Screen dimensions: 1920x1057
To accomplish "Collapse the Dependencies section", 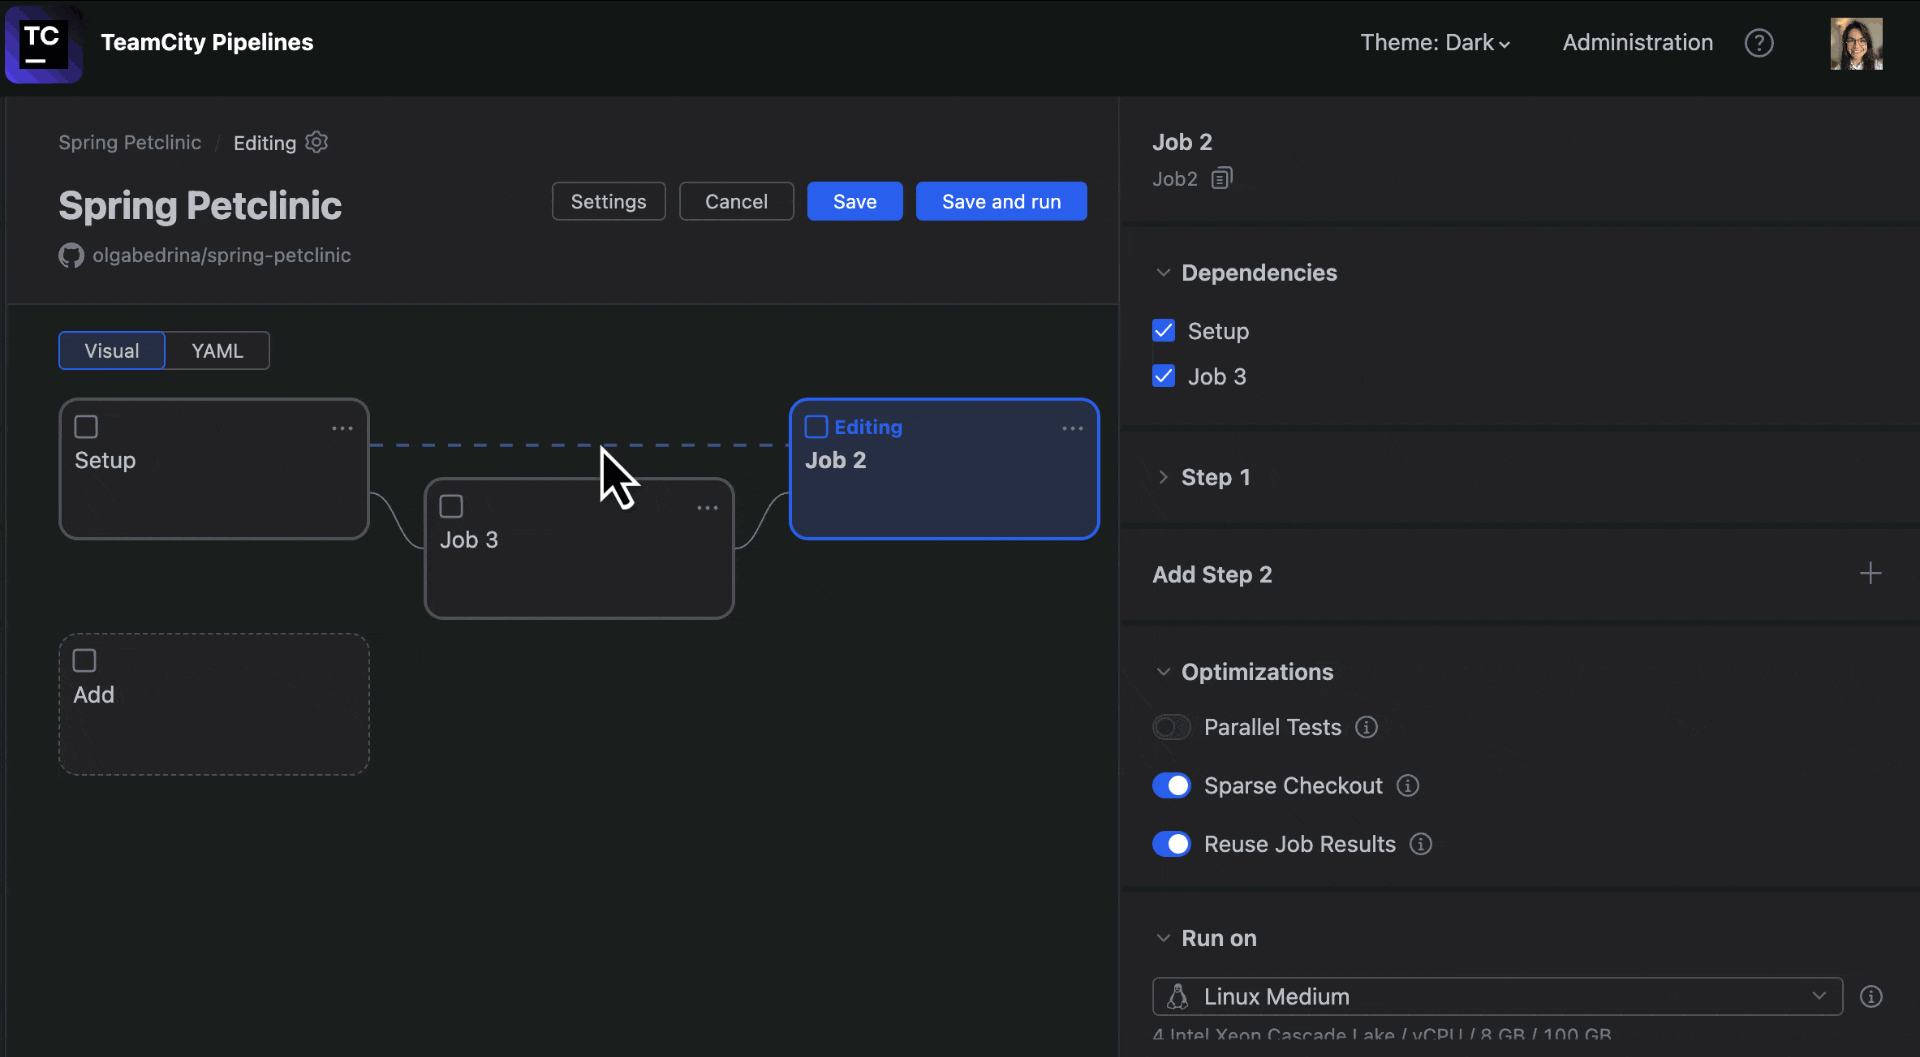I will click(x=1163, y=273).
